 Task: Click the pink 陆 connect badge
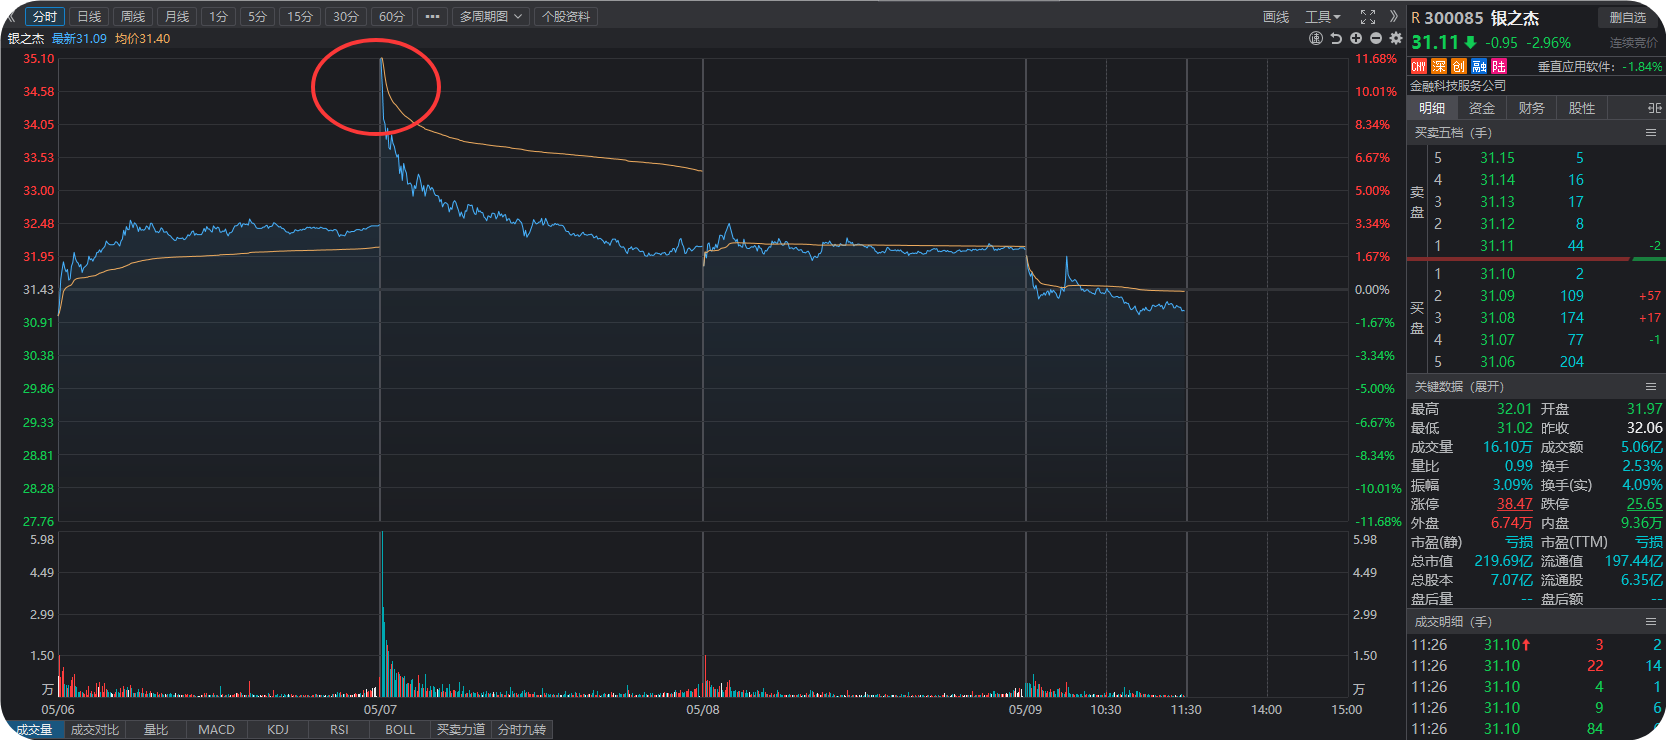(x=1499, y=66)
